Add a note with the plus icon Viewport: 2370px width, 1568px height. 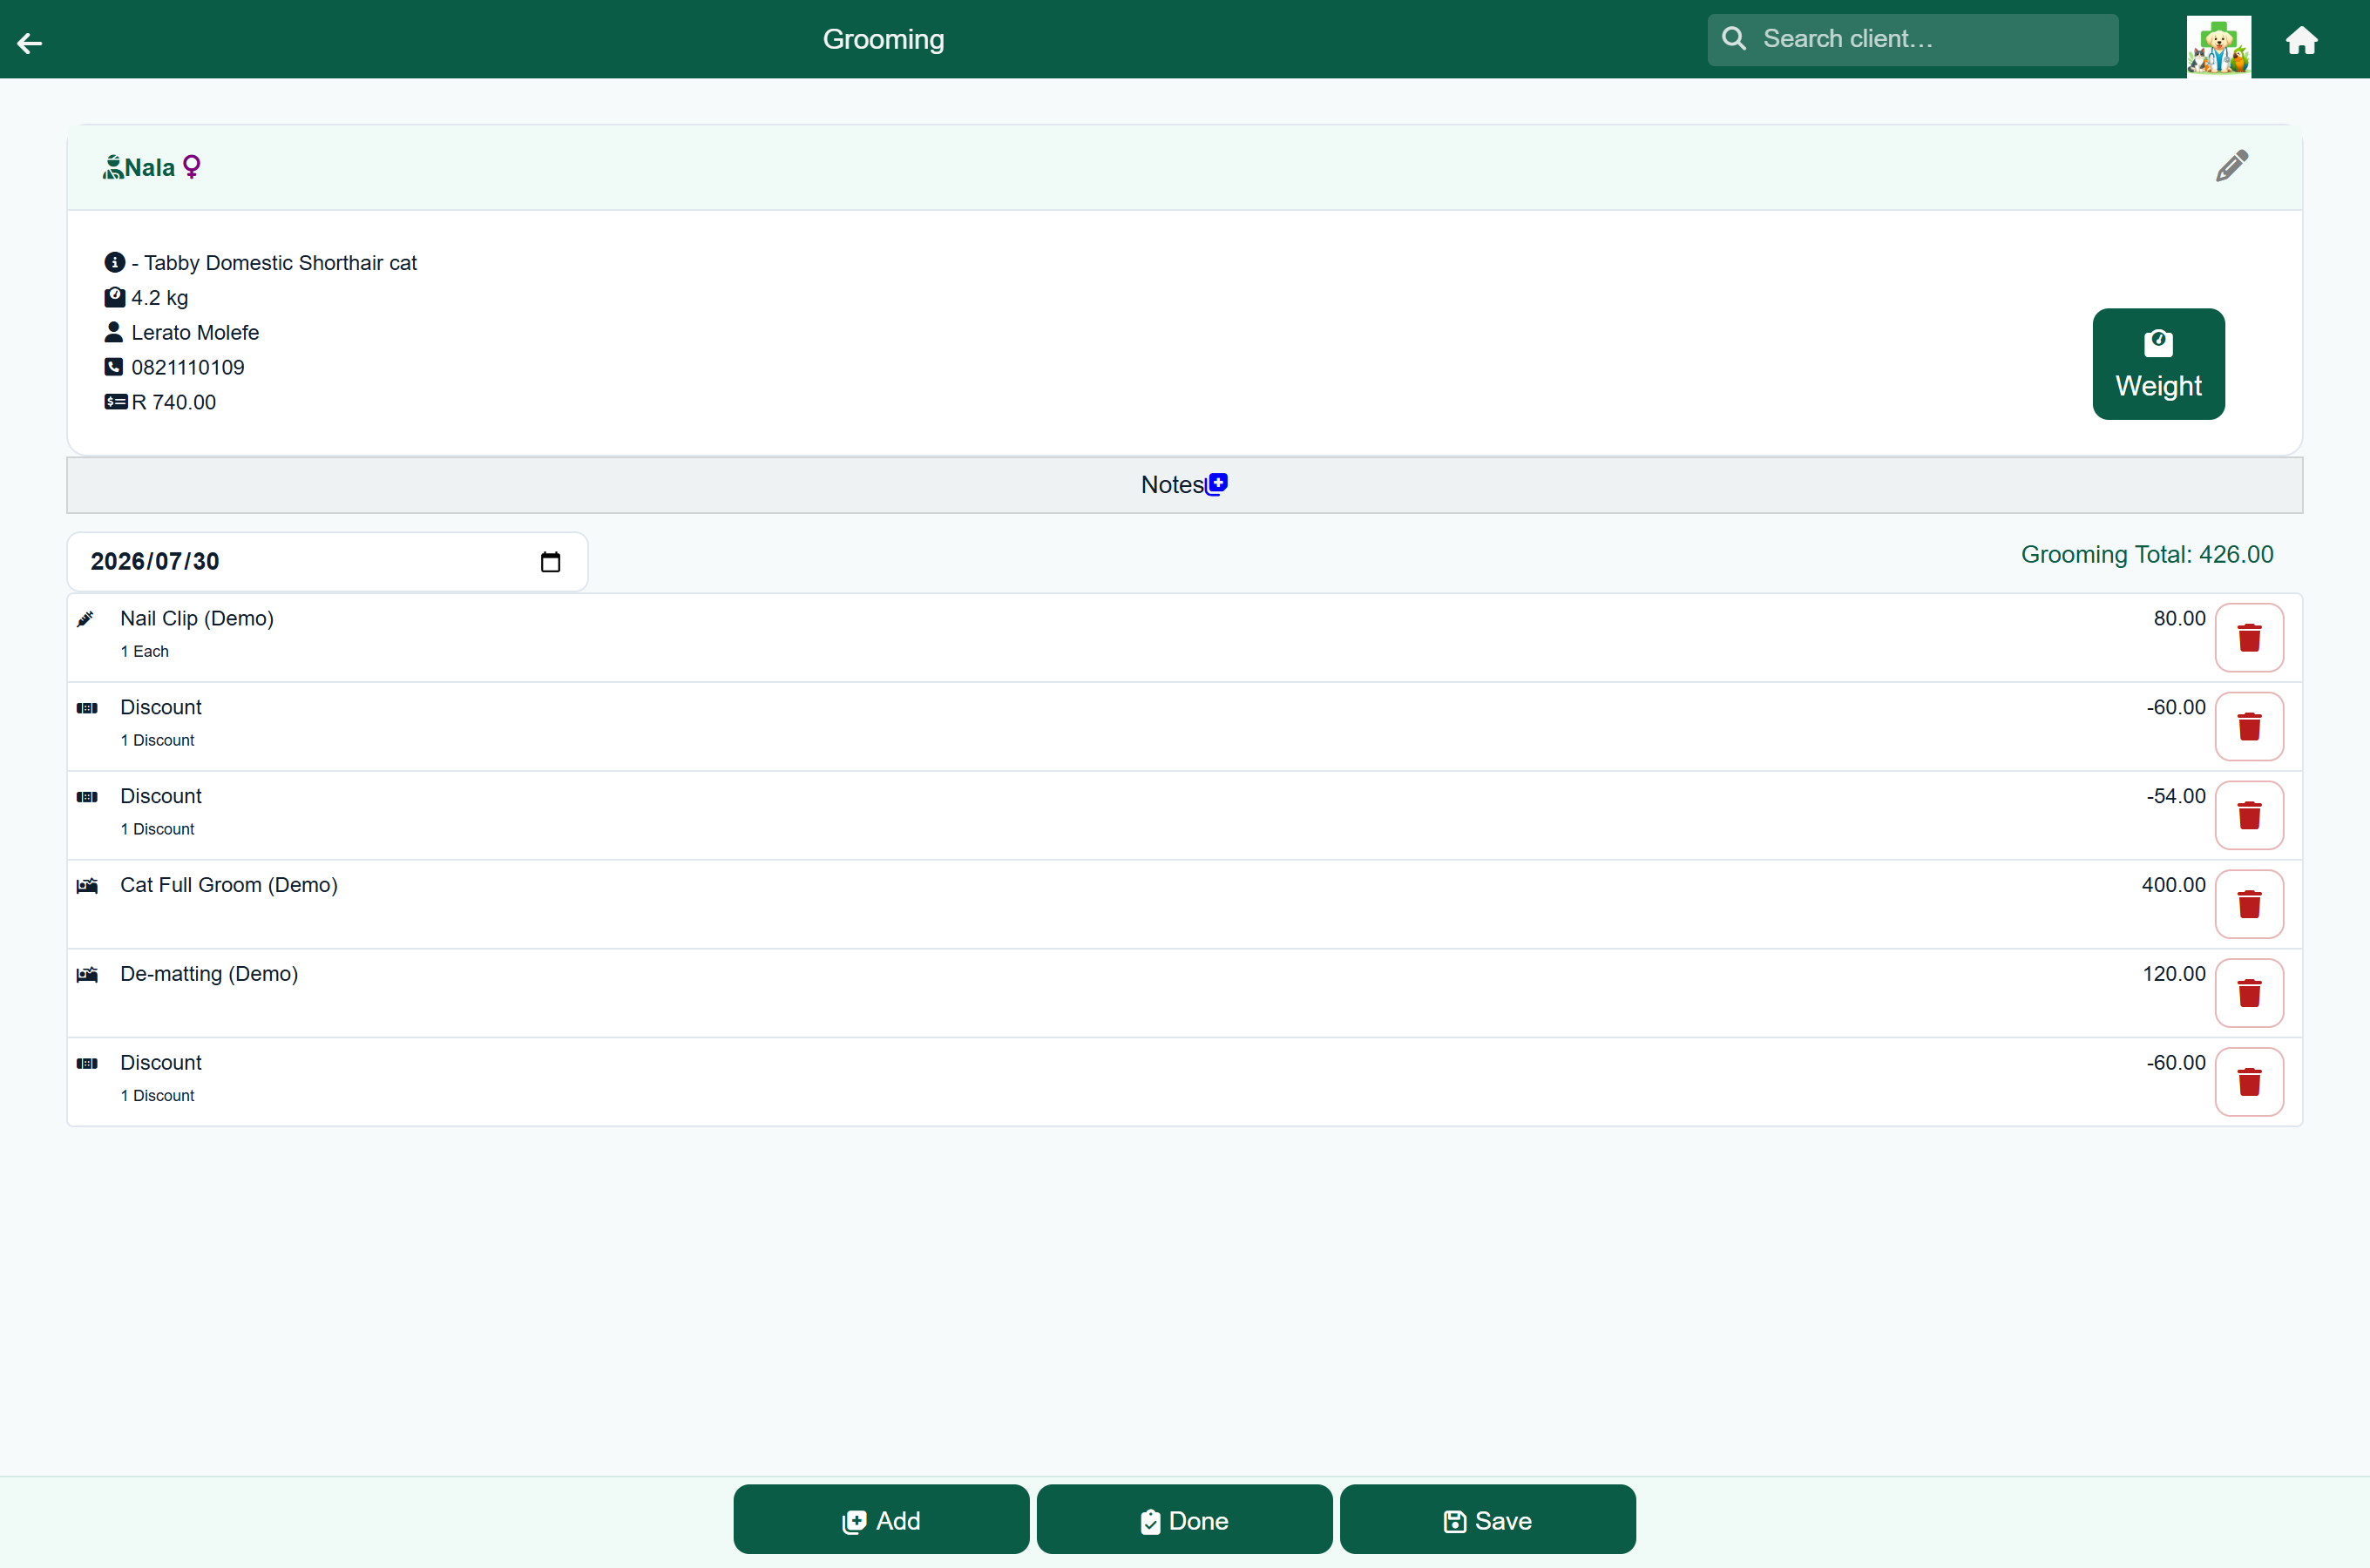pos(1217,484)
